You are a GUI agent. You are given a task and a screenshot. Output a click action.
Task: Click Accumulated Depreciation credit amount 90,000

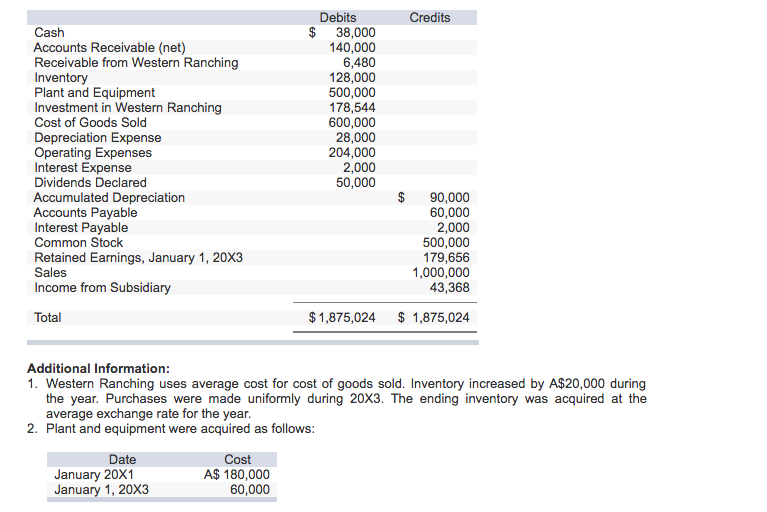[x=449, y=197]
